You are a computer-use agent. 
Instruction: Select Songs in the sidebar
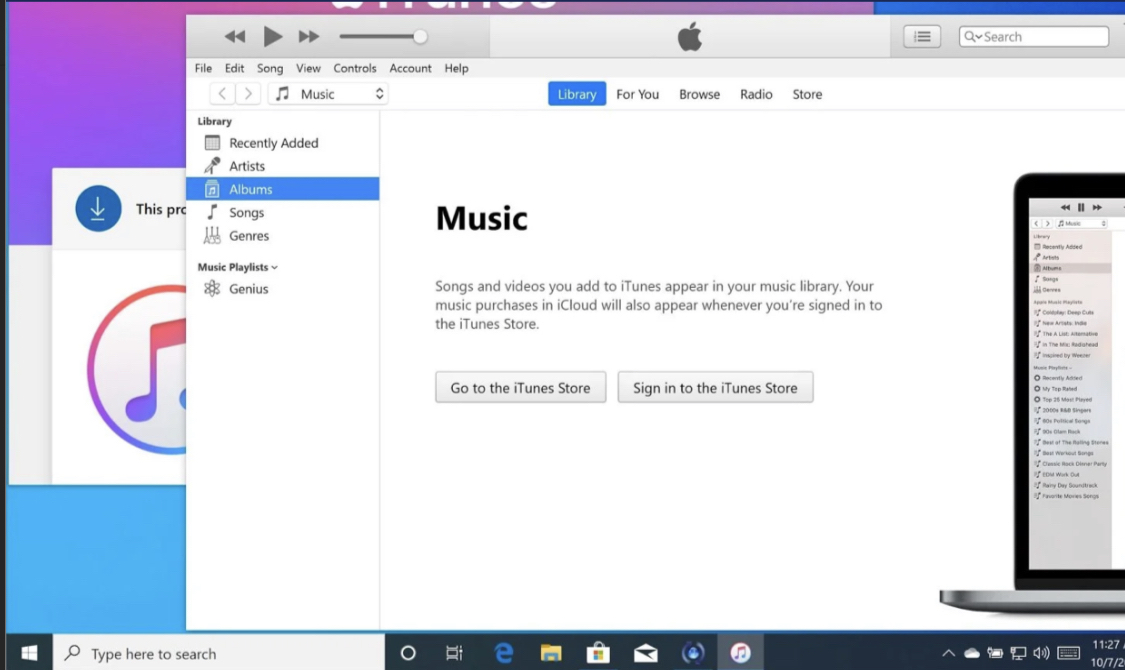(x=283, y=212)
